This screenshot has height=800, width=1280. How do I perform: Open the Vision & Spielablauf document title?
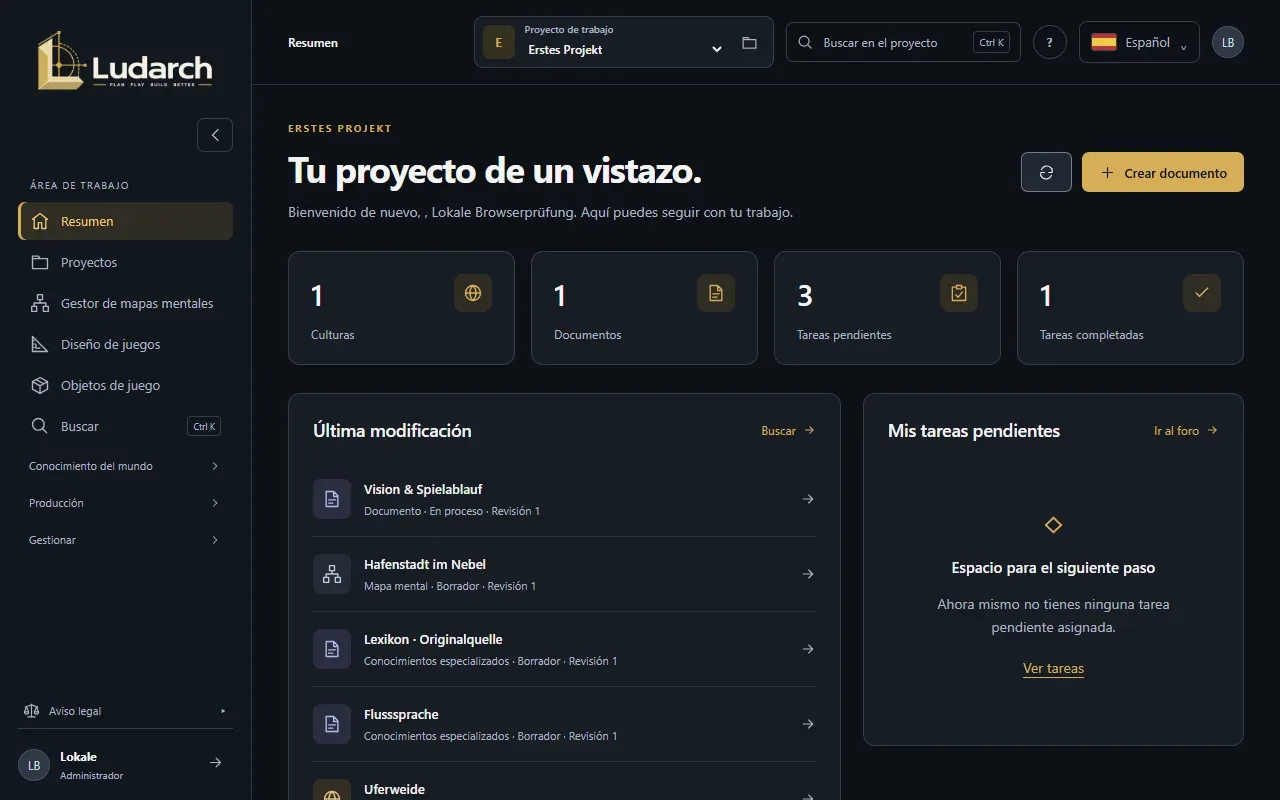[x=423, y=489]
